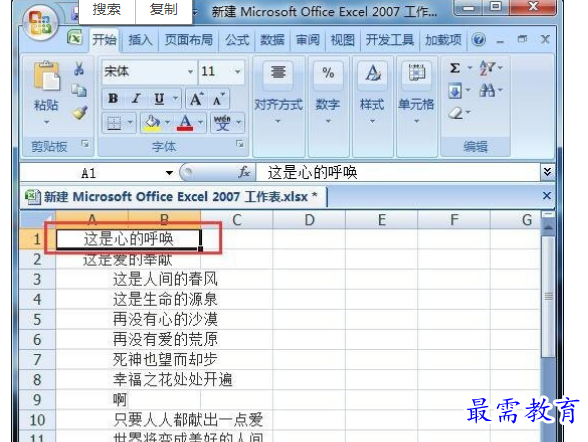Cut selection with scissors icon
588x442 pixels.
(x=79, y=69)
